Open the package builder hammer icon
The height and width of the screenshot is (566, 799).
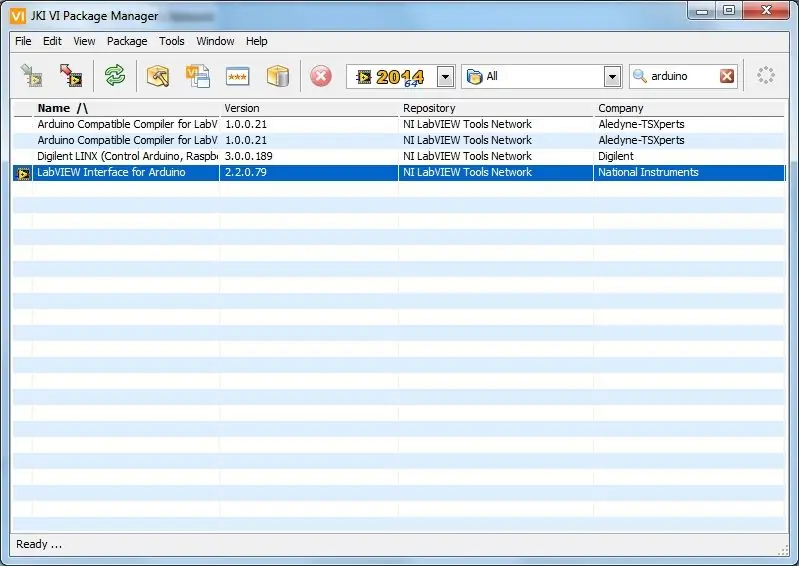click(157, 76)
